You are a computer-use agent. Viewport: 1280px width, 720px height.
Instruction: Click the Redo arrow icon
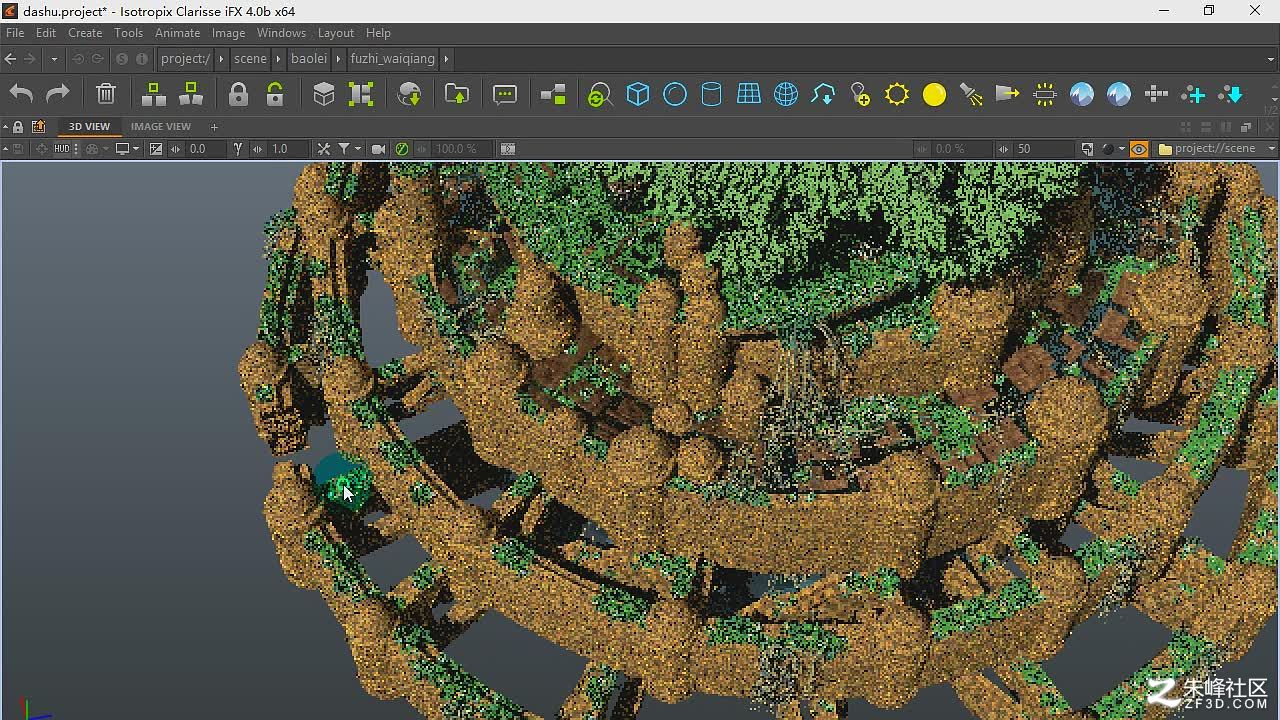pyautogui.click(x=58, y=94)
